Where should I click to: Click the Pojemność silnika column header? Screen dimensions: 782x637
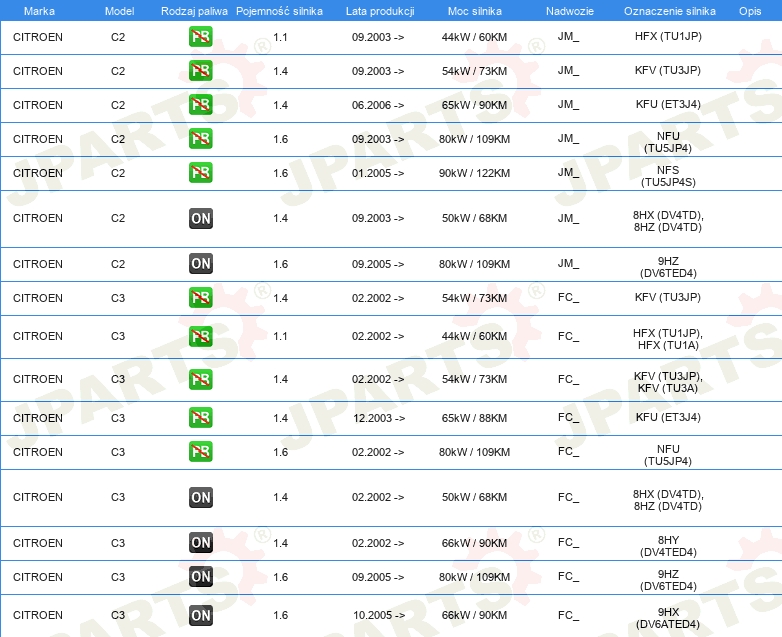click(279, 11)
